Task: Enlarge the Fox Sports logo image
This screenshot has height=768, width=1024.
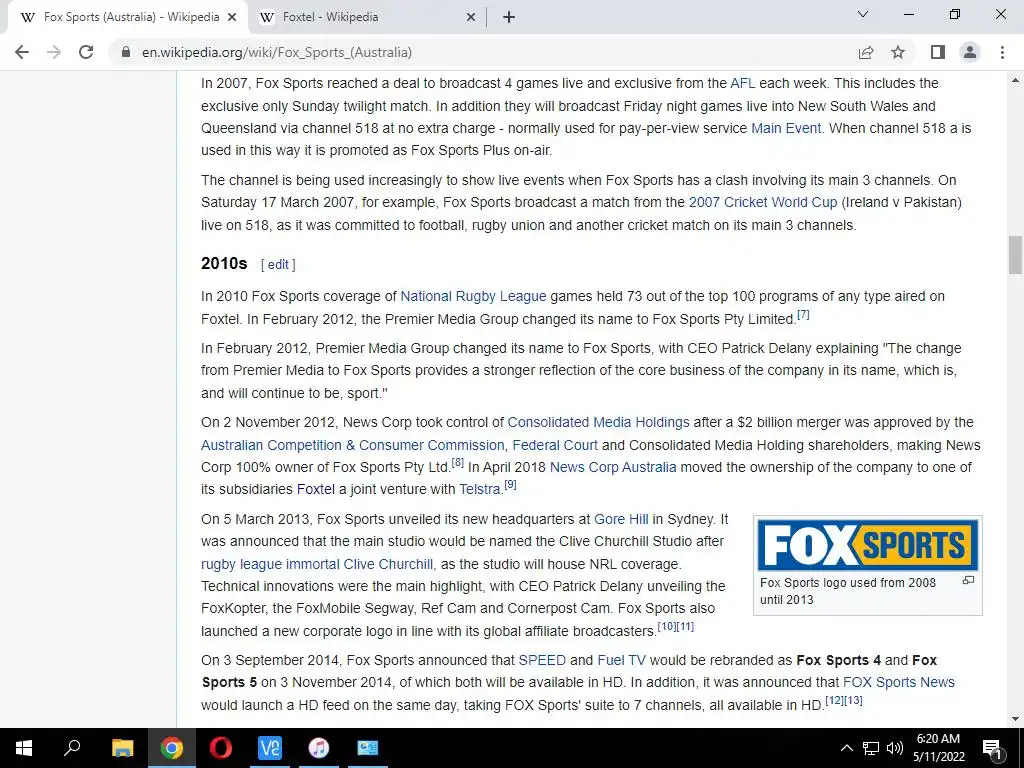Action: [968, 580]
